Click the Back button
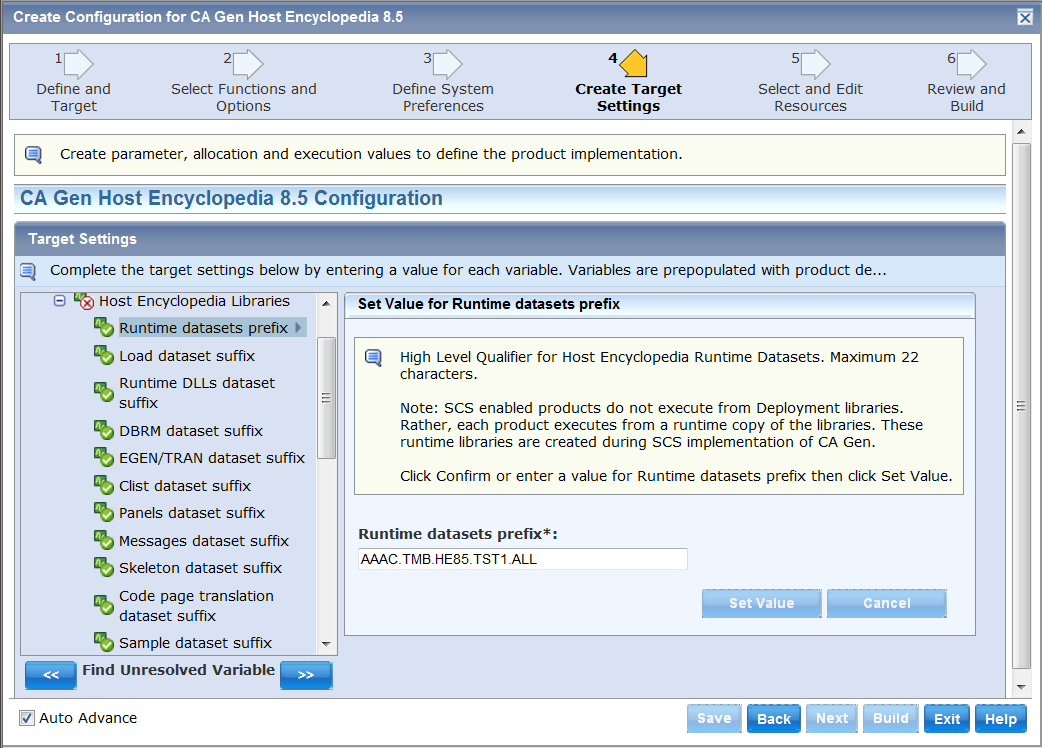The width and height of the screenshot is (1042, 748). coord(774,719)
